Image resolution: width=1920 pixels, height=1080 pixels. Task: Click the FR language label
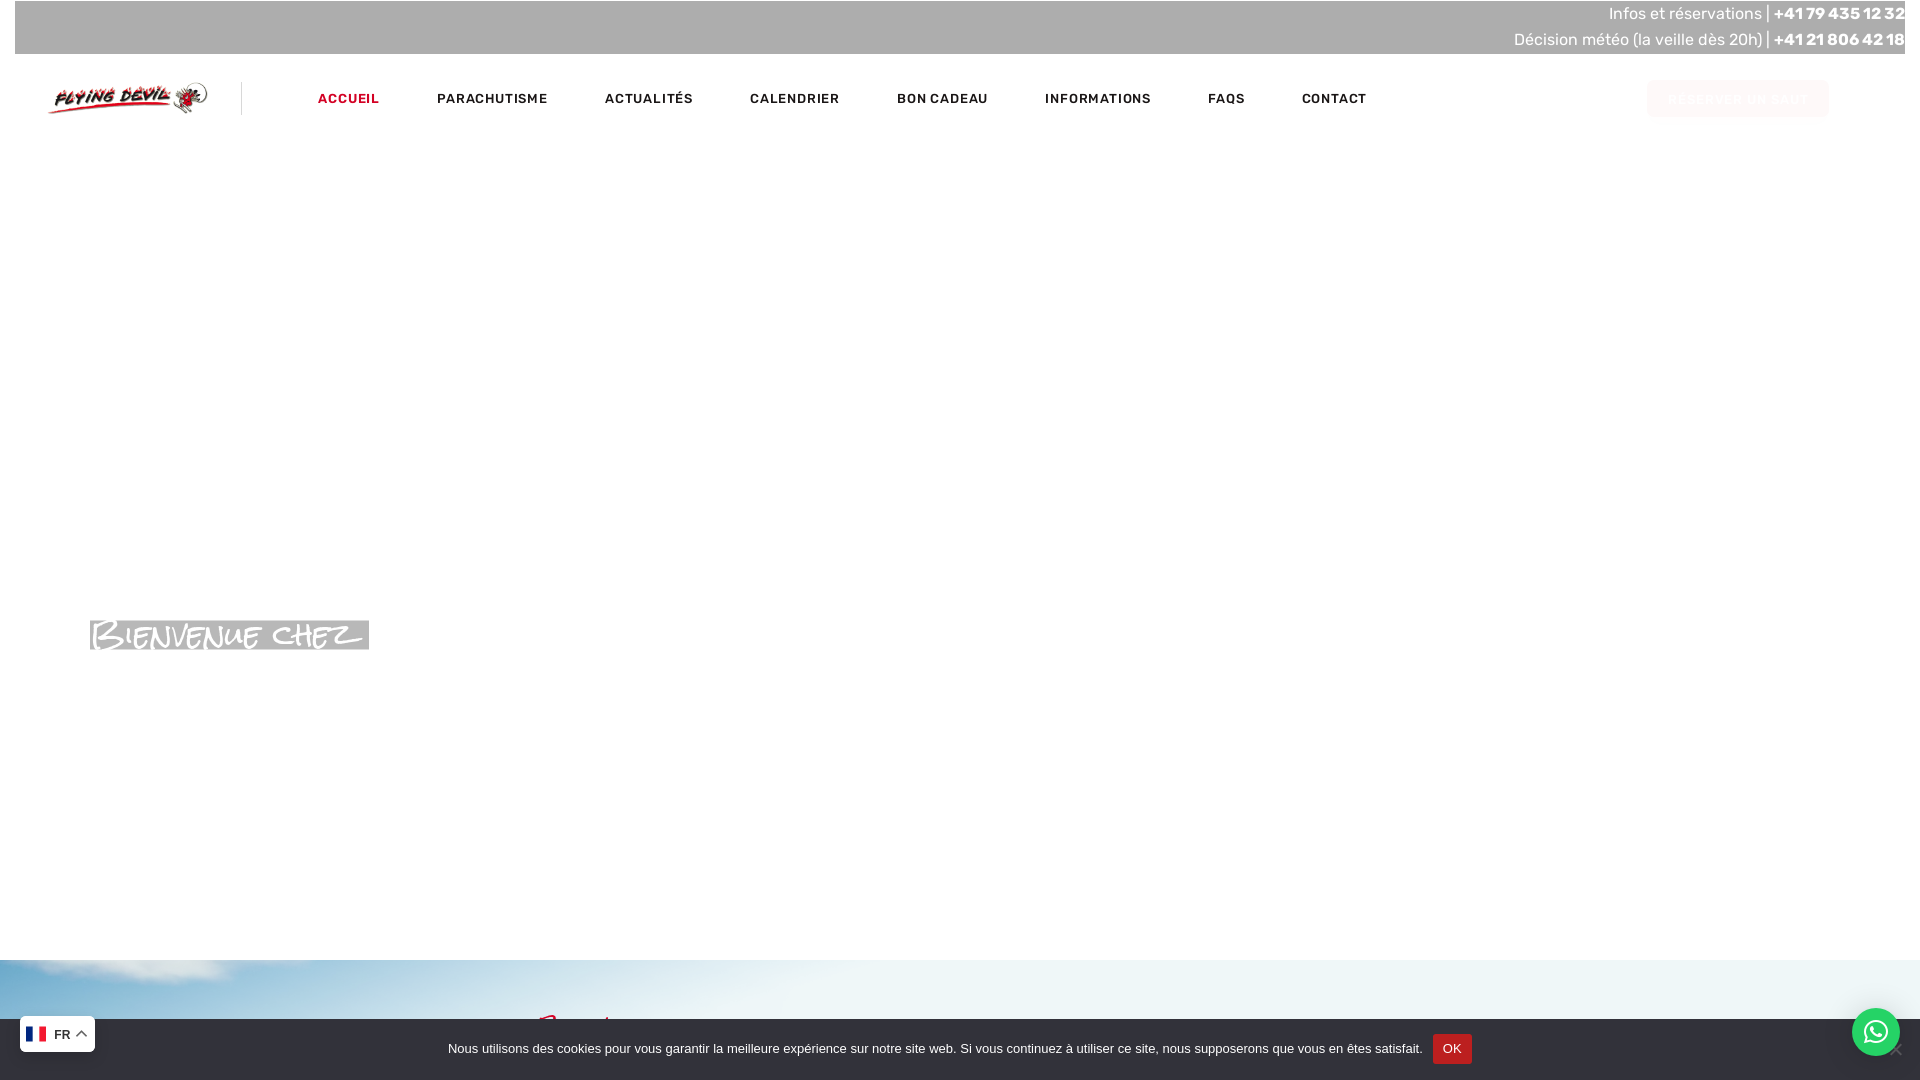coord(62,1035)
